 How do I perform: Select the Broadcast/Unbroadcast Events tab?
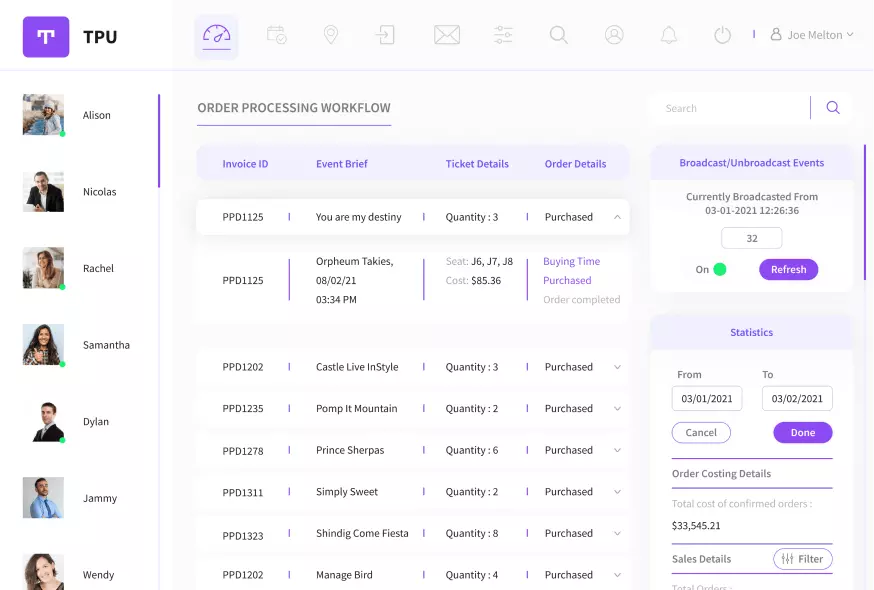pos(751,163)
